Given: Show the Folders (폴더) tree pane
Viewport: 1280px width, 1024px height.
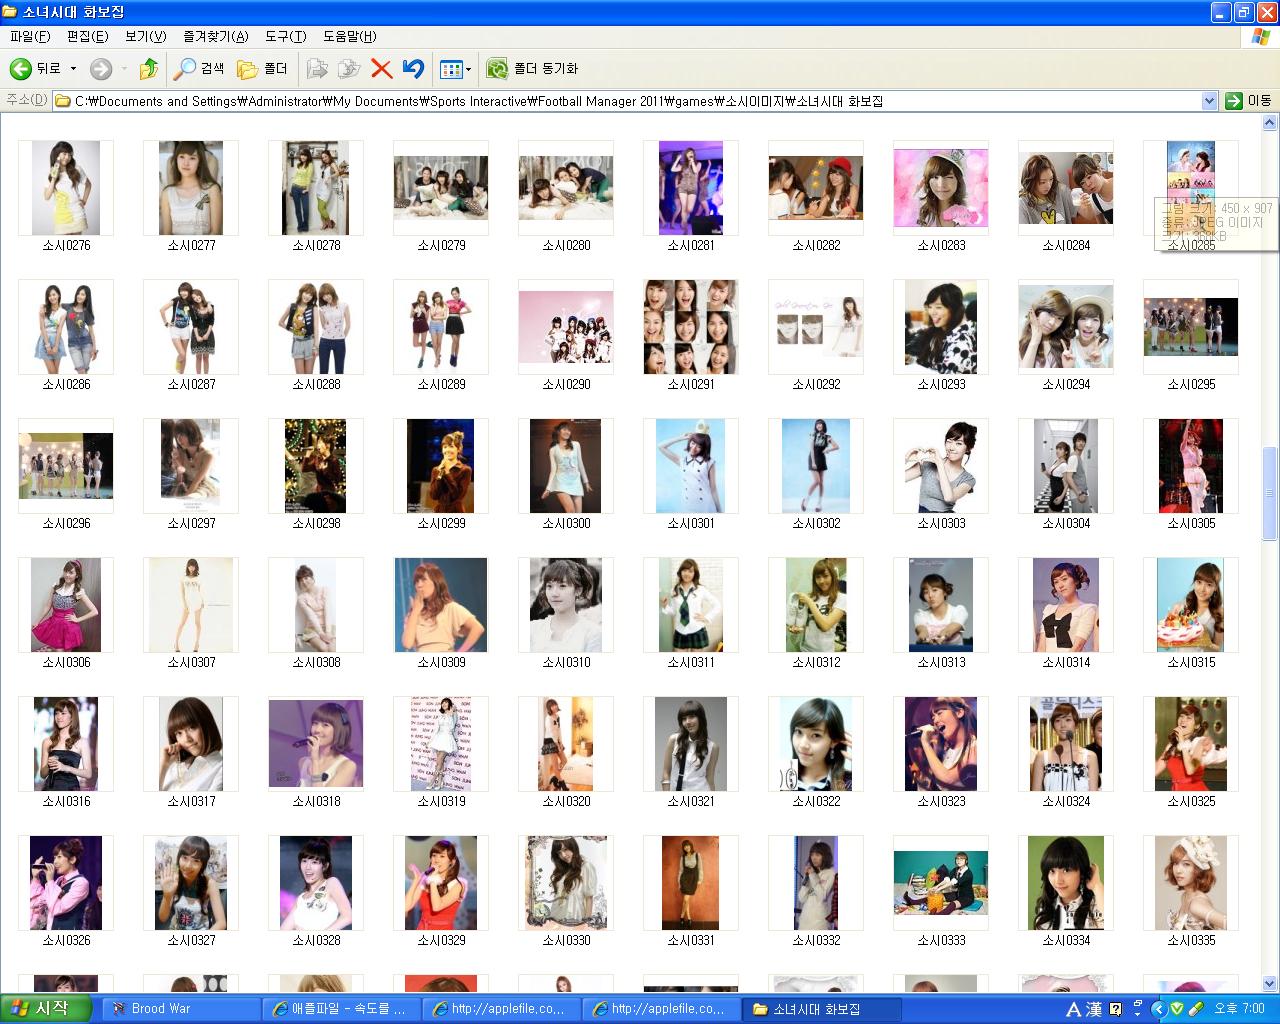Looking at the screenshot, I should coord(262,68).
